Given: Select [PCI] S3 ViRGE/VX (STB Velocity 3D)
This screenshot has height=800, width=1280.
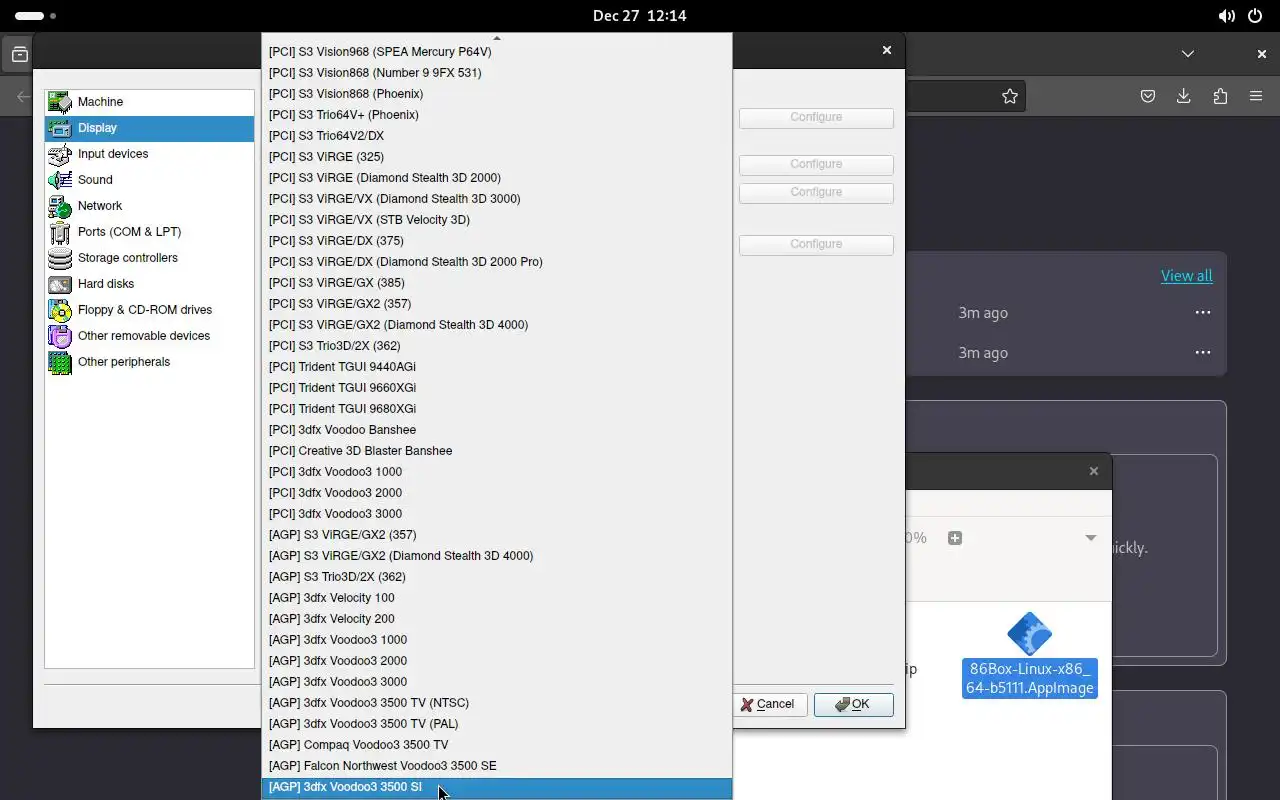Looking at the screenshot, I should pyautogui.click(x=497, y=220).
